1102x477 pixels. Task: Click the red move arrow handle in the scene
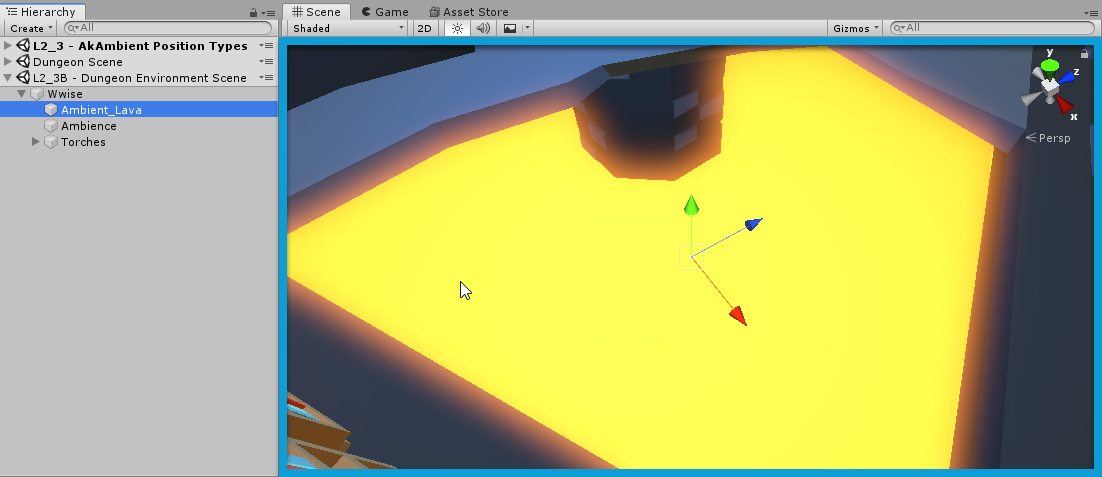738,316
